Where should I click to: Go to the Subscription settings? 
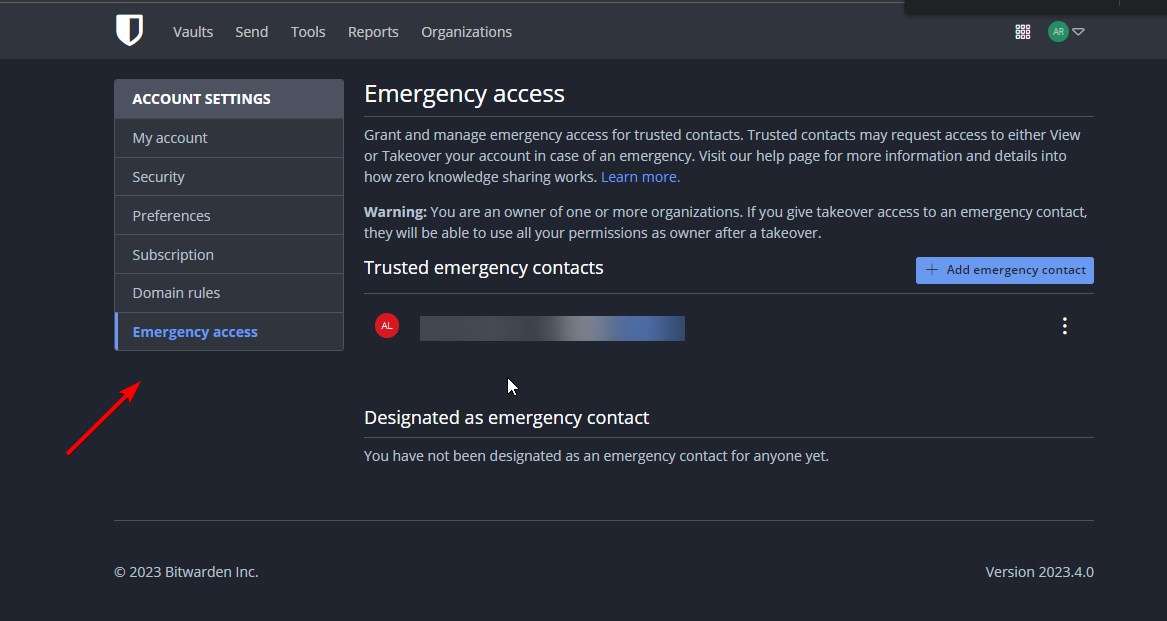(173, 254)
